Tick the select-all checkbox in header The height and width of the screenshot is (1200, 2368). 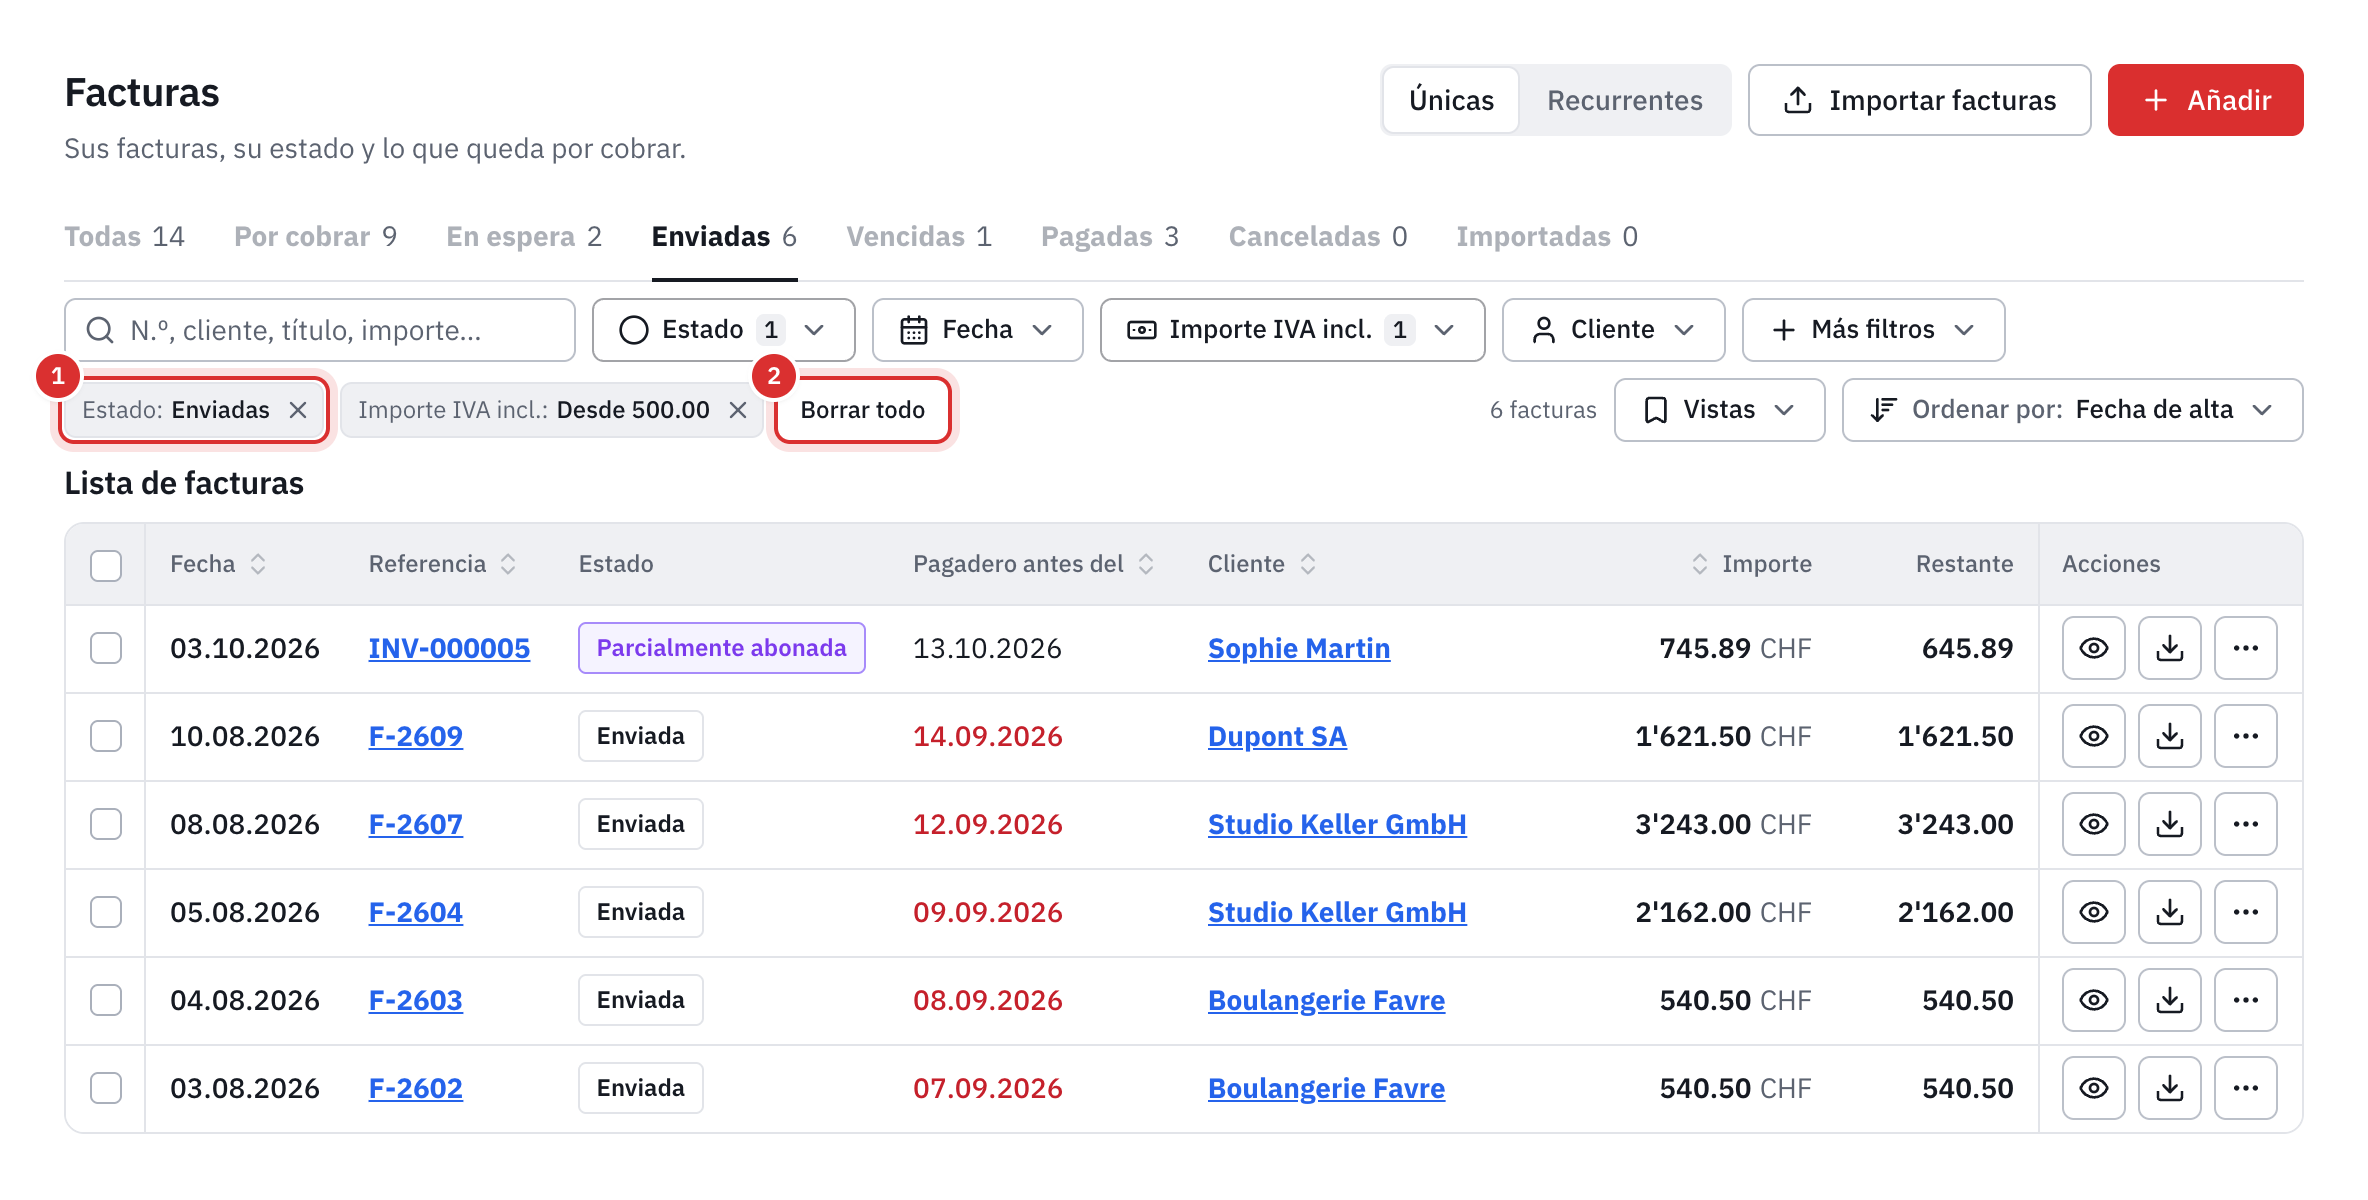coord(106,565)
